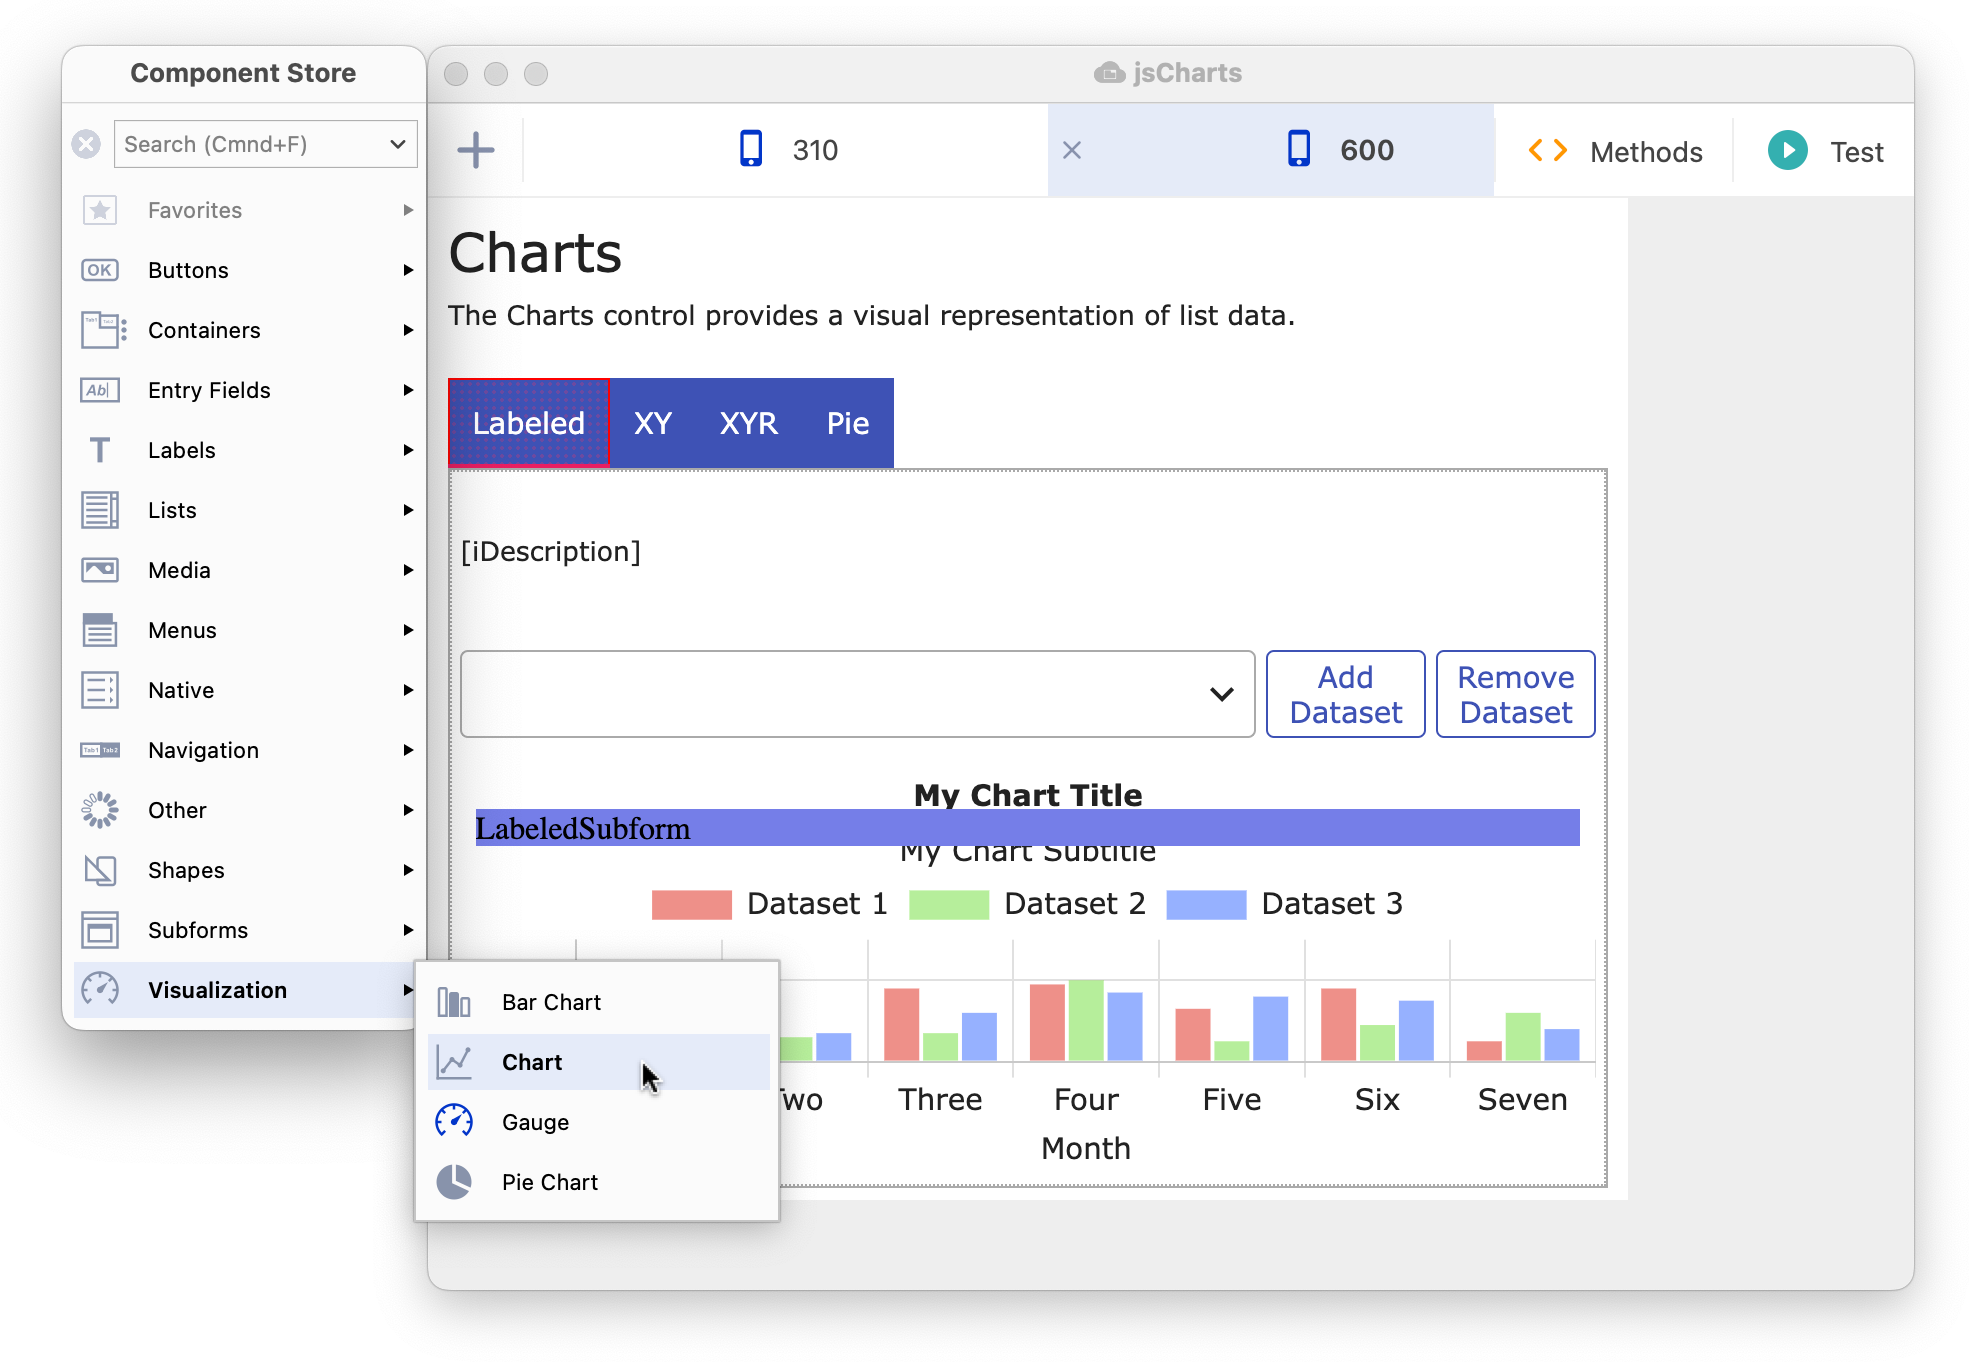Click the Remove Dataset button
Screen dimensions: 1977x1368
1516,694
